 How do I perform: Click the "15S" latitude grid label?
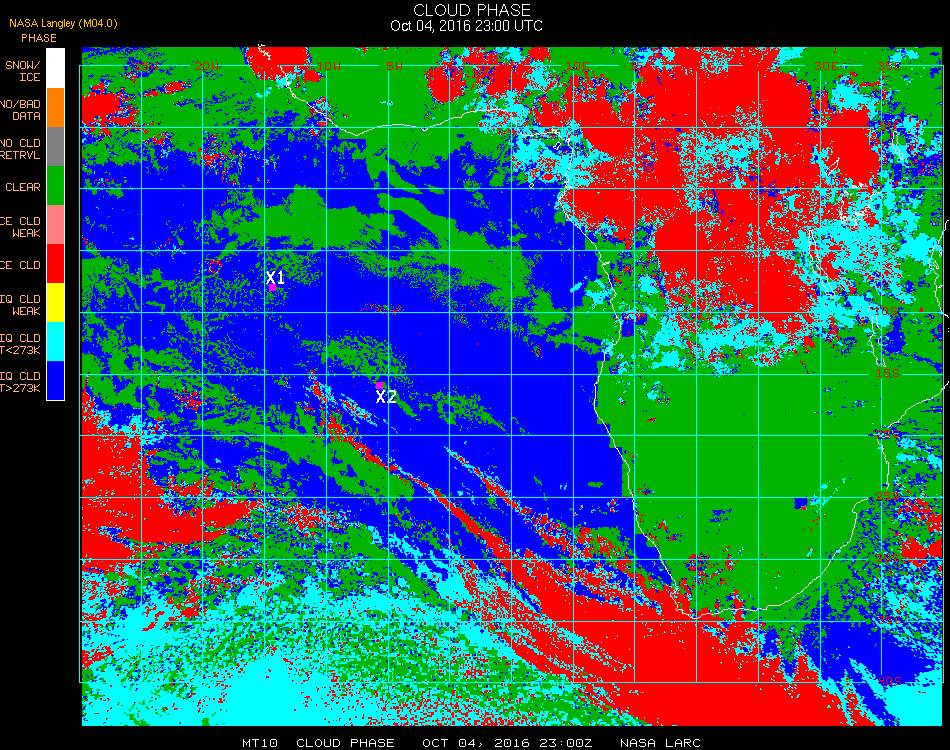(x=888, y=373)
